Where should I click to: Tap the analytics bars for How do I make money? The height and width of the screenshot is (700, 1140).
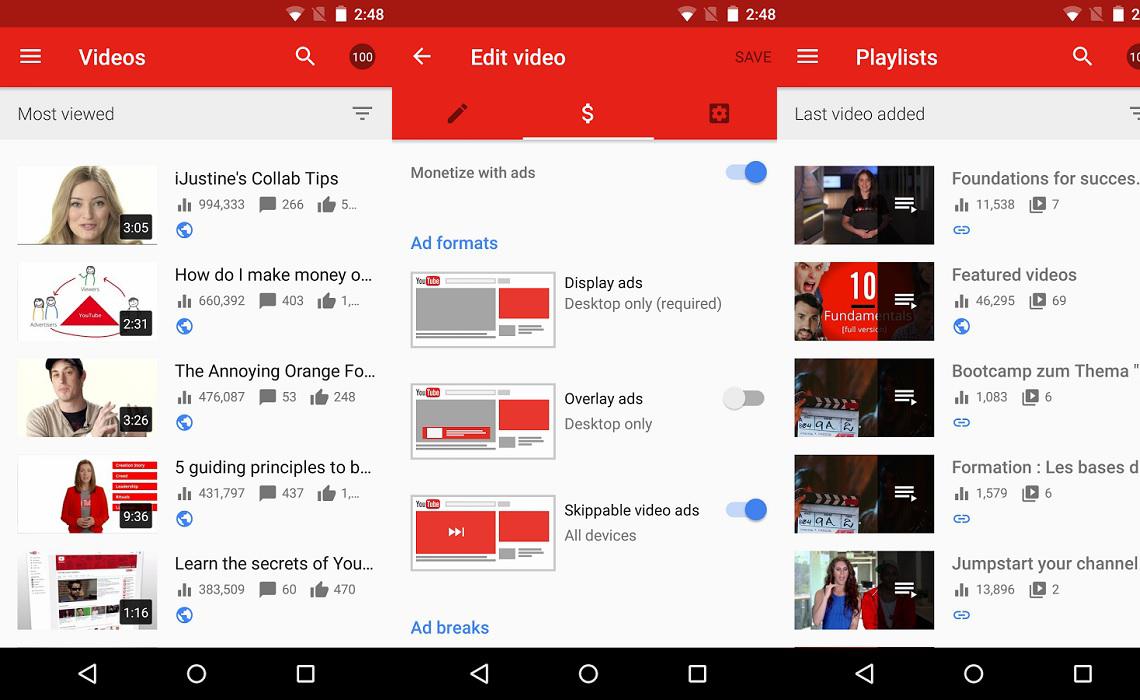[186, 300]
